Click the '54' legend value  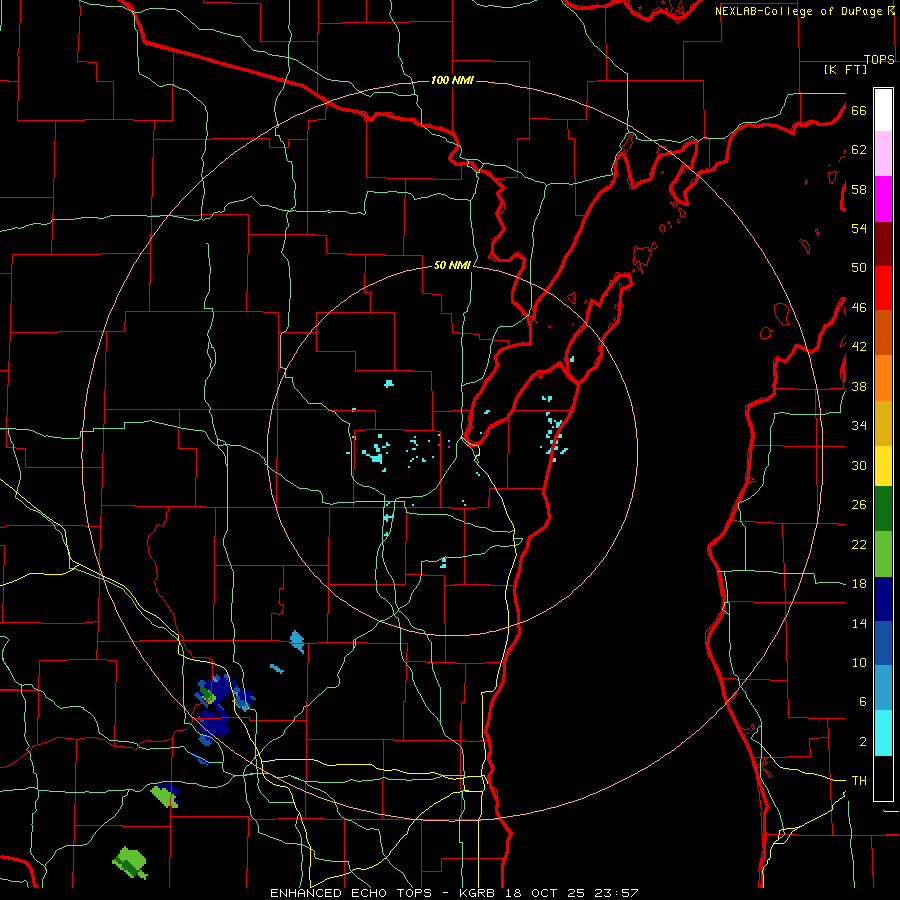coord(859,228)
